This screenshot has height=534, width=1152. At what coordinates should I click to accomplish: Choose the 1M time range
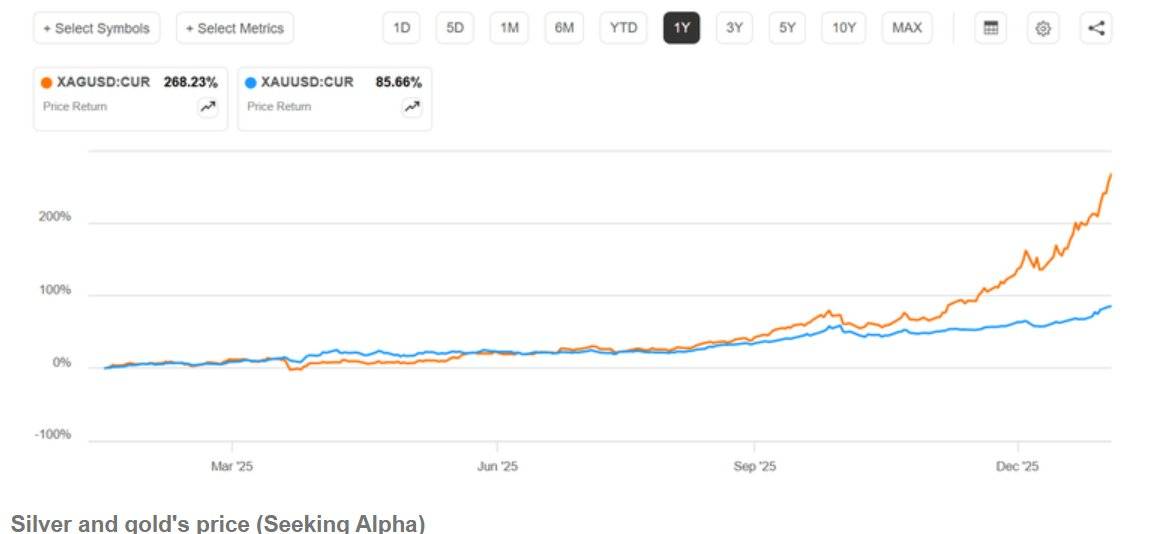[509, 28]
